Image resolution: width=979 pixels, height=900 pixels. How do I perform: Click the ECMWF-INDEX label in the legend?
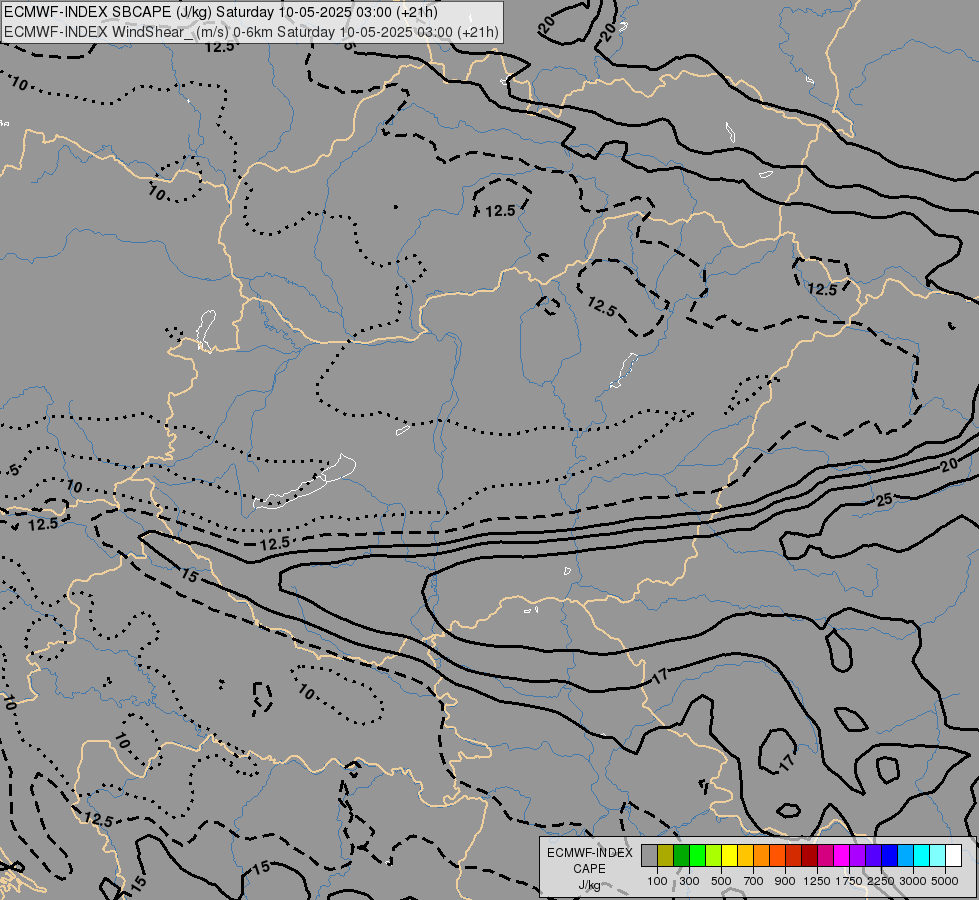click(x=589, y=853)
